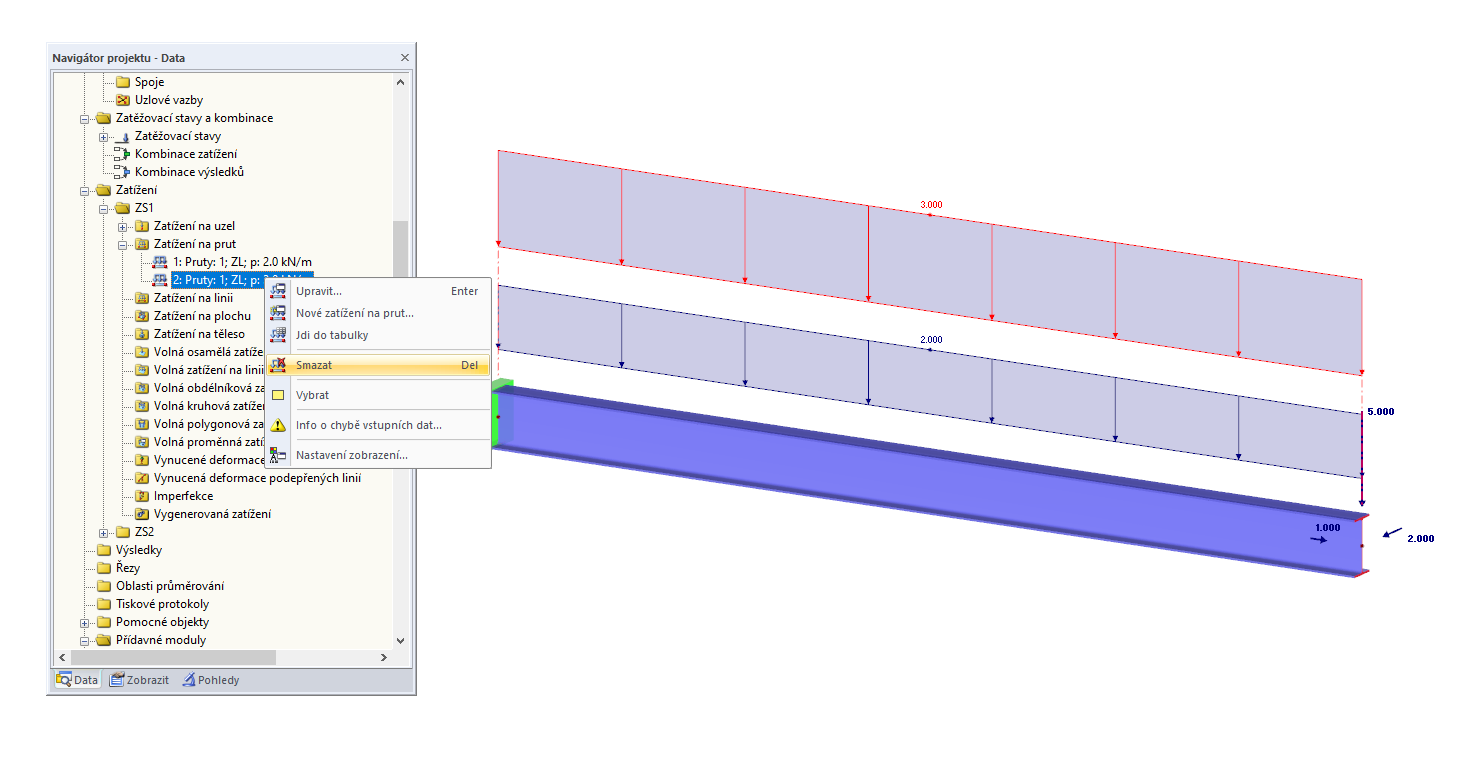Expand the Zatěžovací stavy node
The width and height of the screenshot is (1475, 782).
point(104,136)
